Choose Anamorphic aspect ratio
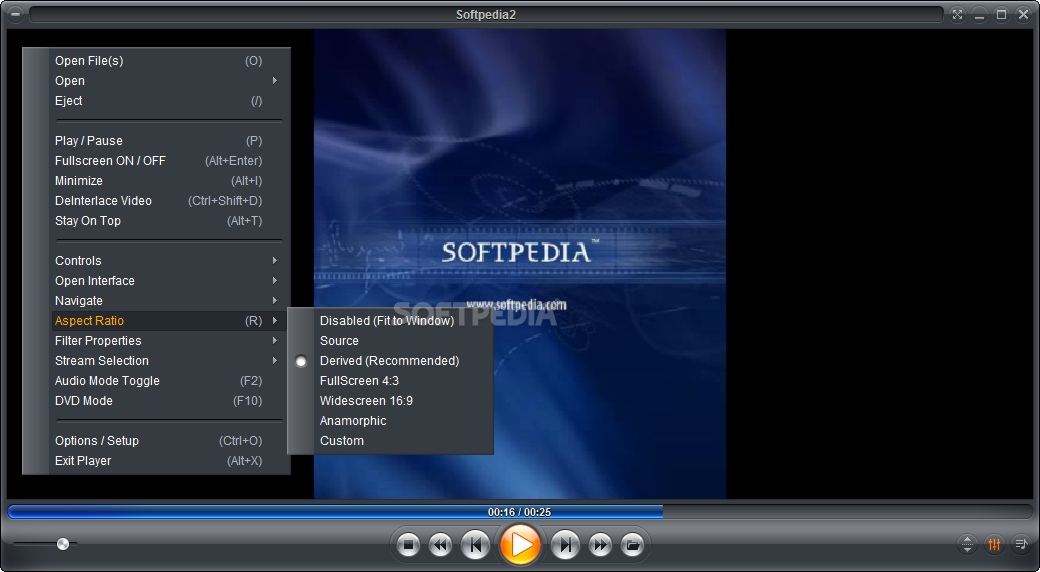The width and height of the screenshot is (1040, 572). pyautogui.click(x=390, y=421)
